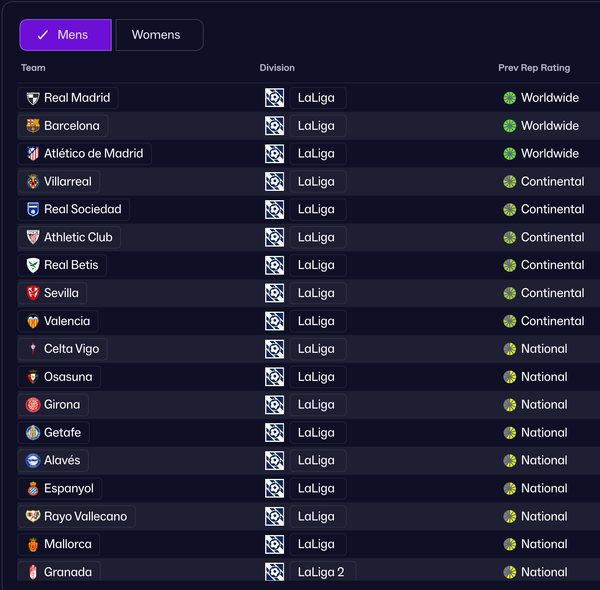Sort by Prev Rep Rating column header
Image resolution: width=600 pixels, height=590 pixels.
pos(534,68)
